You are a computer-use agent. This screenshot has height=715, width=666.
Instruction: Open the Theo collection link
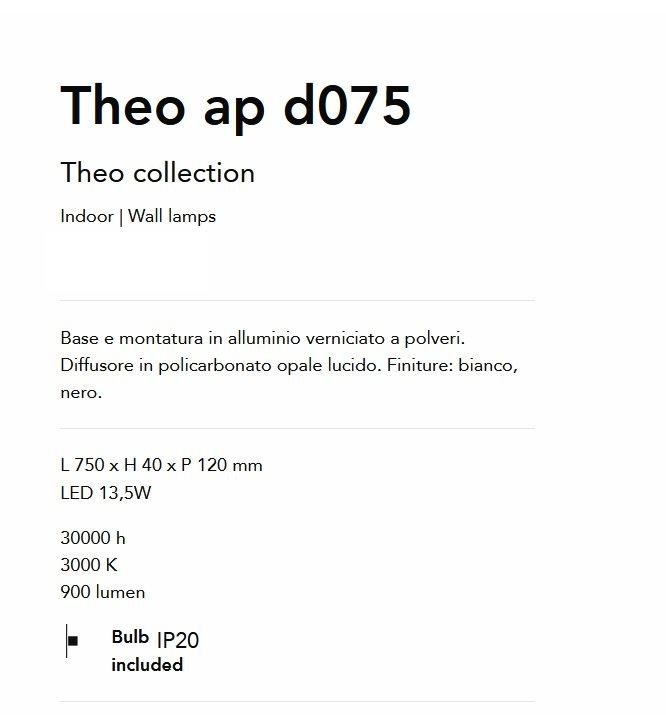tap(157, 172)
